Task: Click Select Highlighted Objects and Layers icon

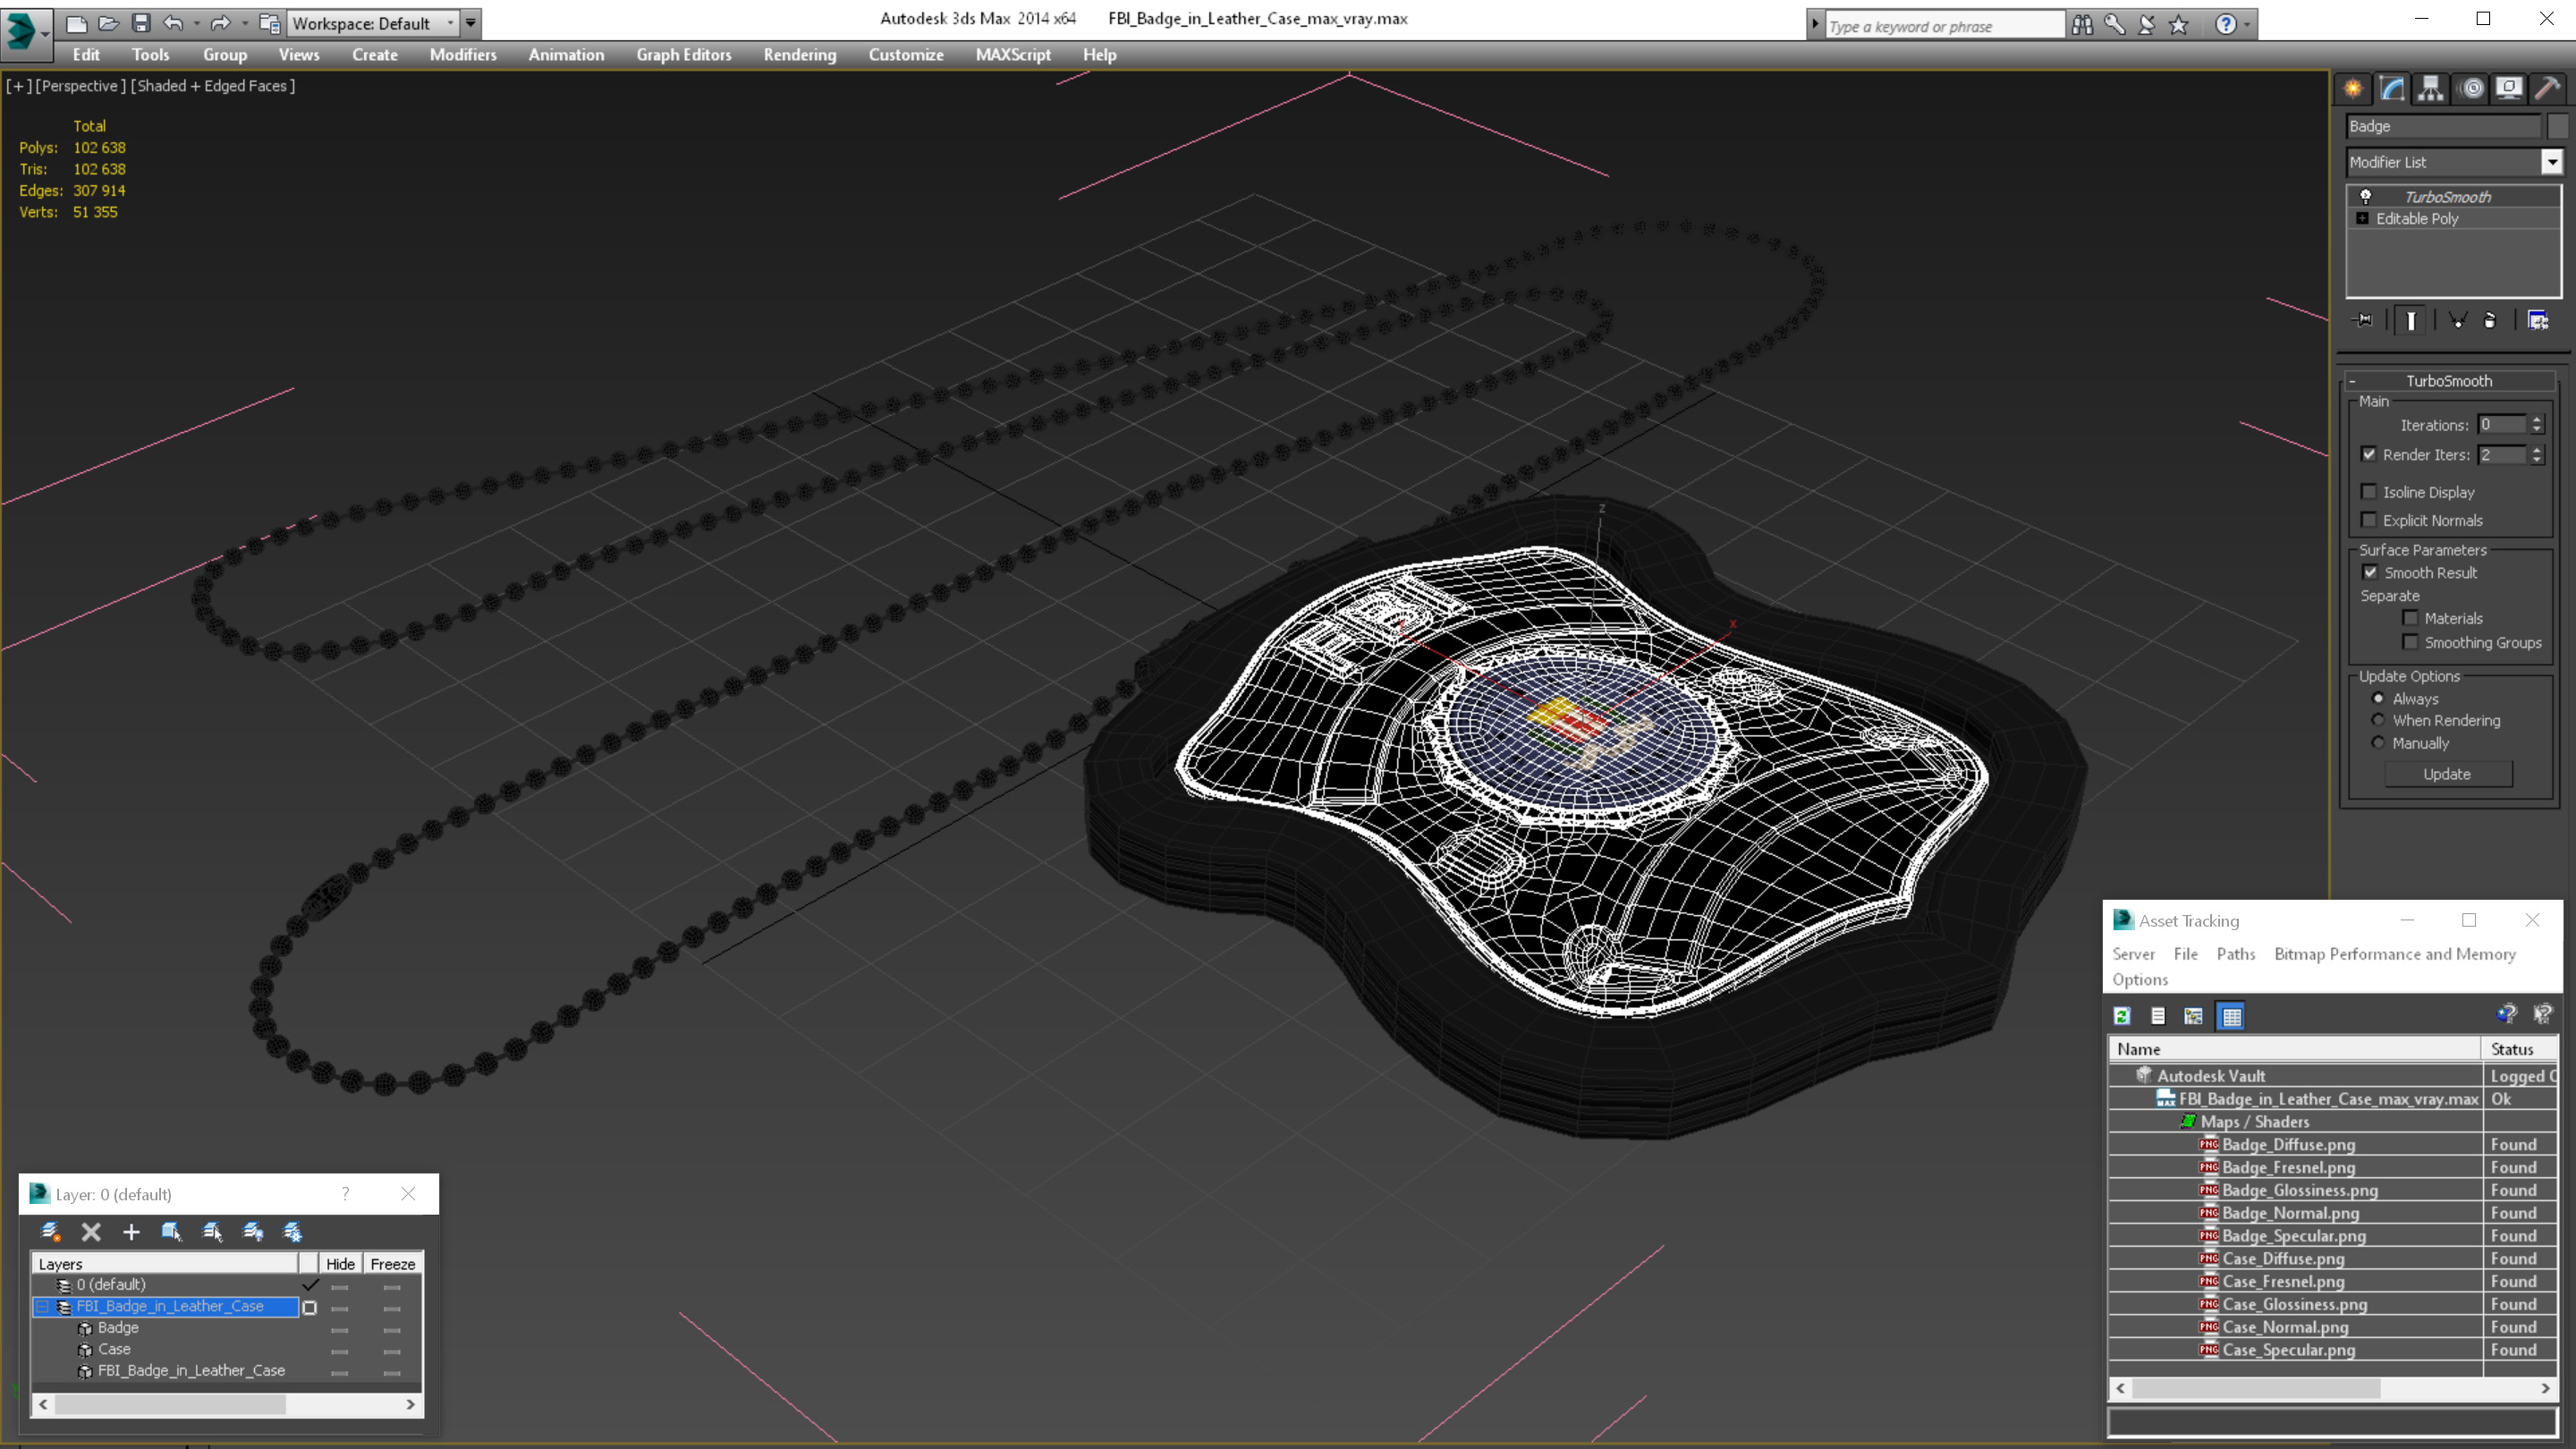Action: [x=172, y=1232]
